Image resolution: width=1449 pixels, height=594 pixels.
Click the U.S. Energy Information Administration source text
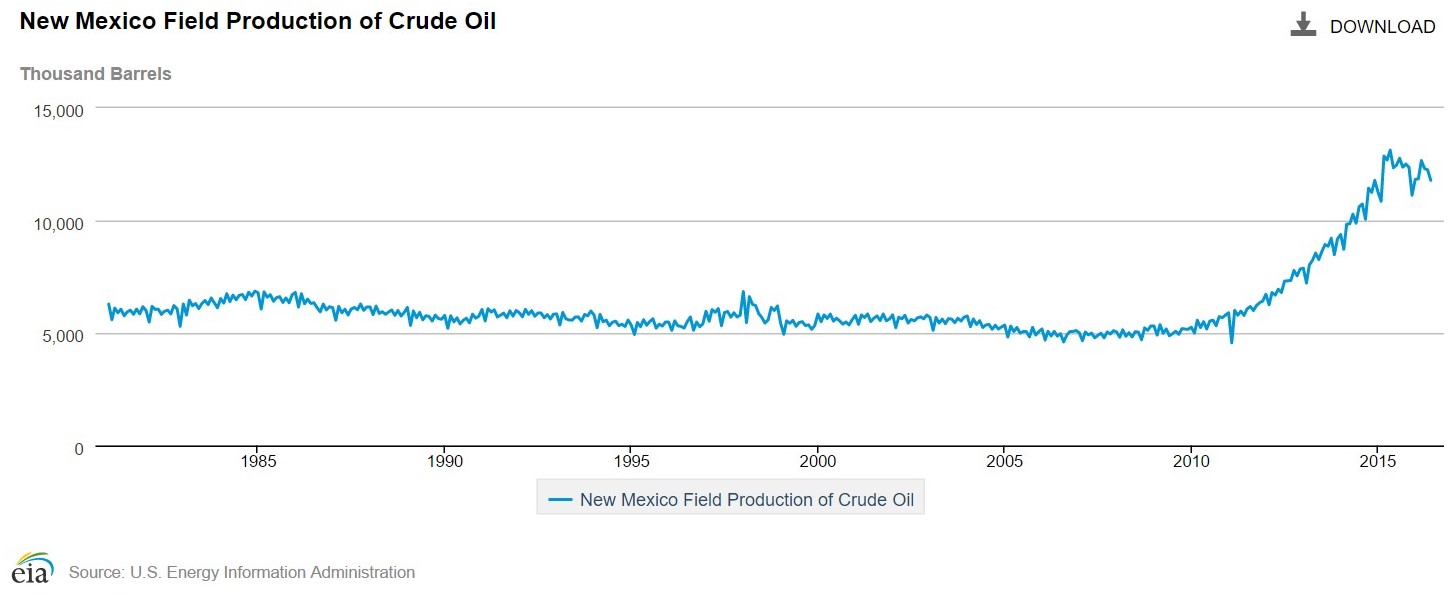pyautogui.click(x=241, y=573)
